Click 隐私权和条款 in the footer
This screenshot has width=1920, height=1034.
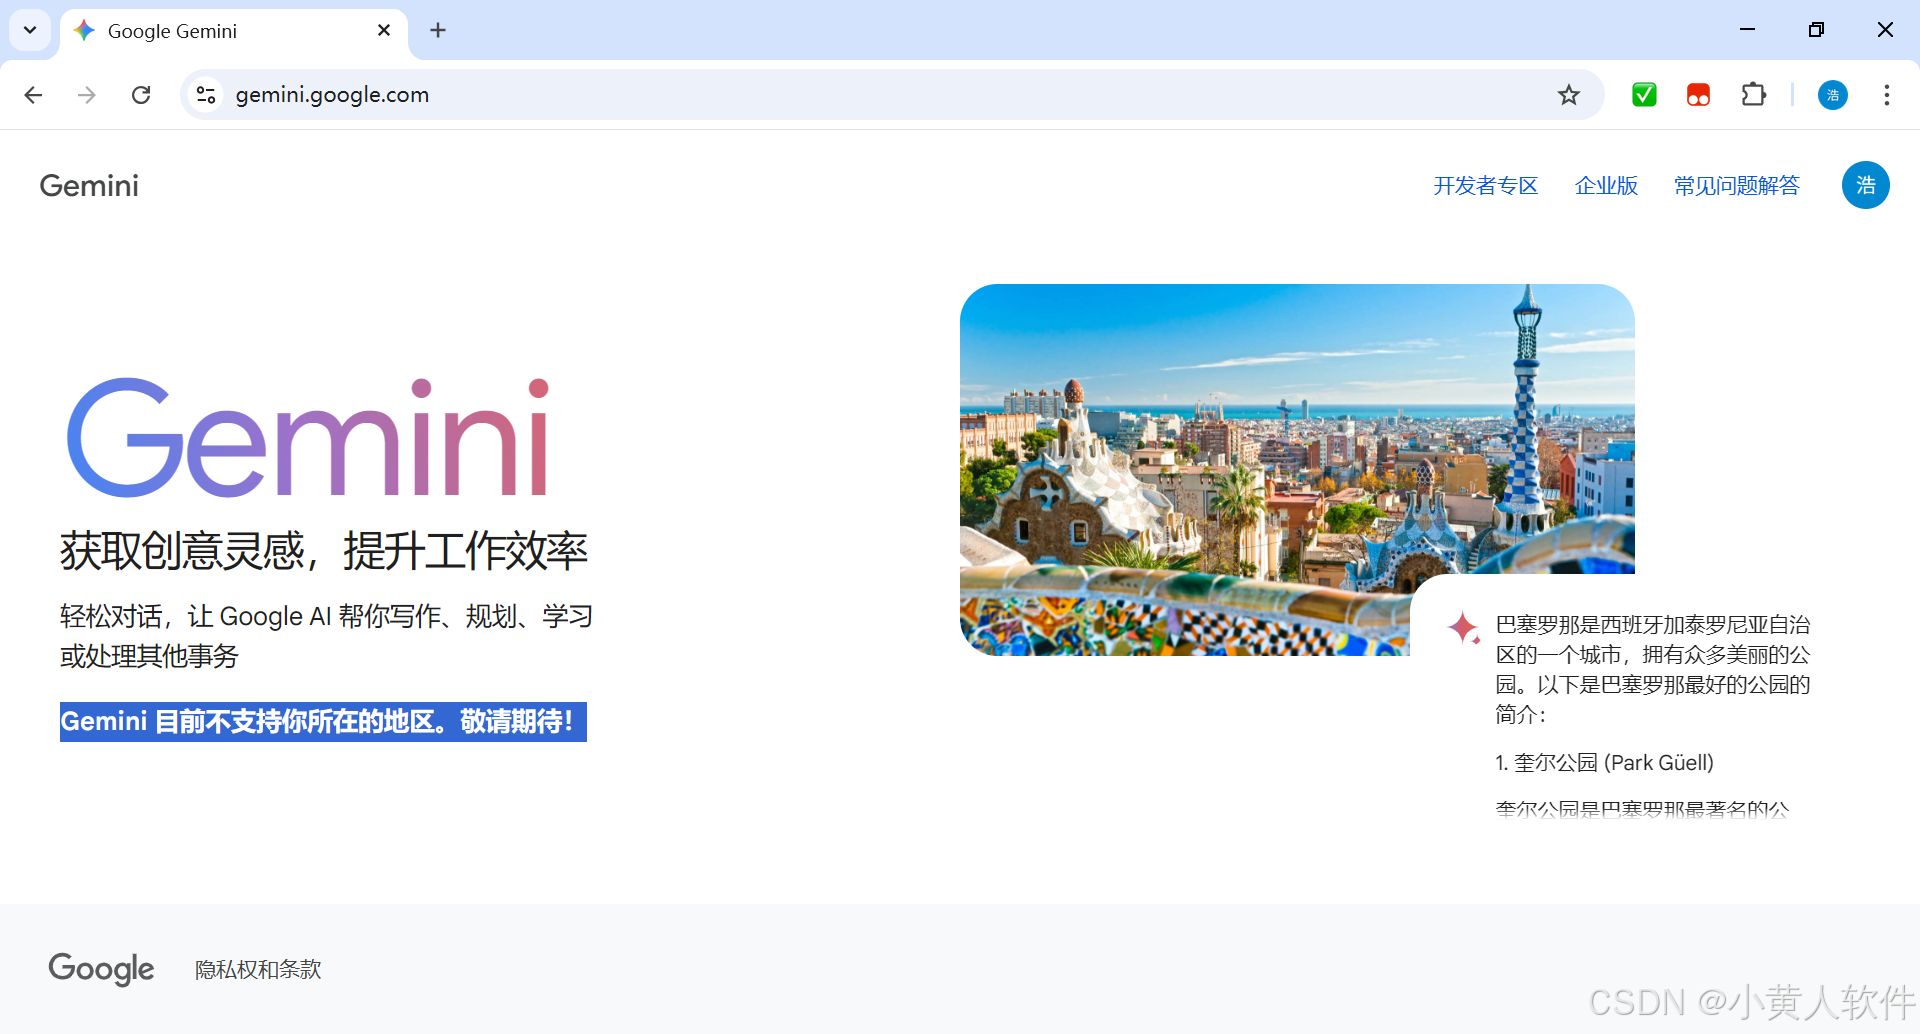coord(257,969)
